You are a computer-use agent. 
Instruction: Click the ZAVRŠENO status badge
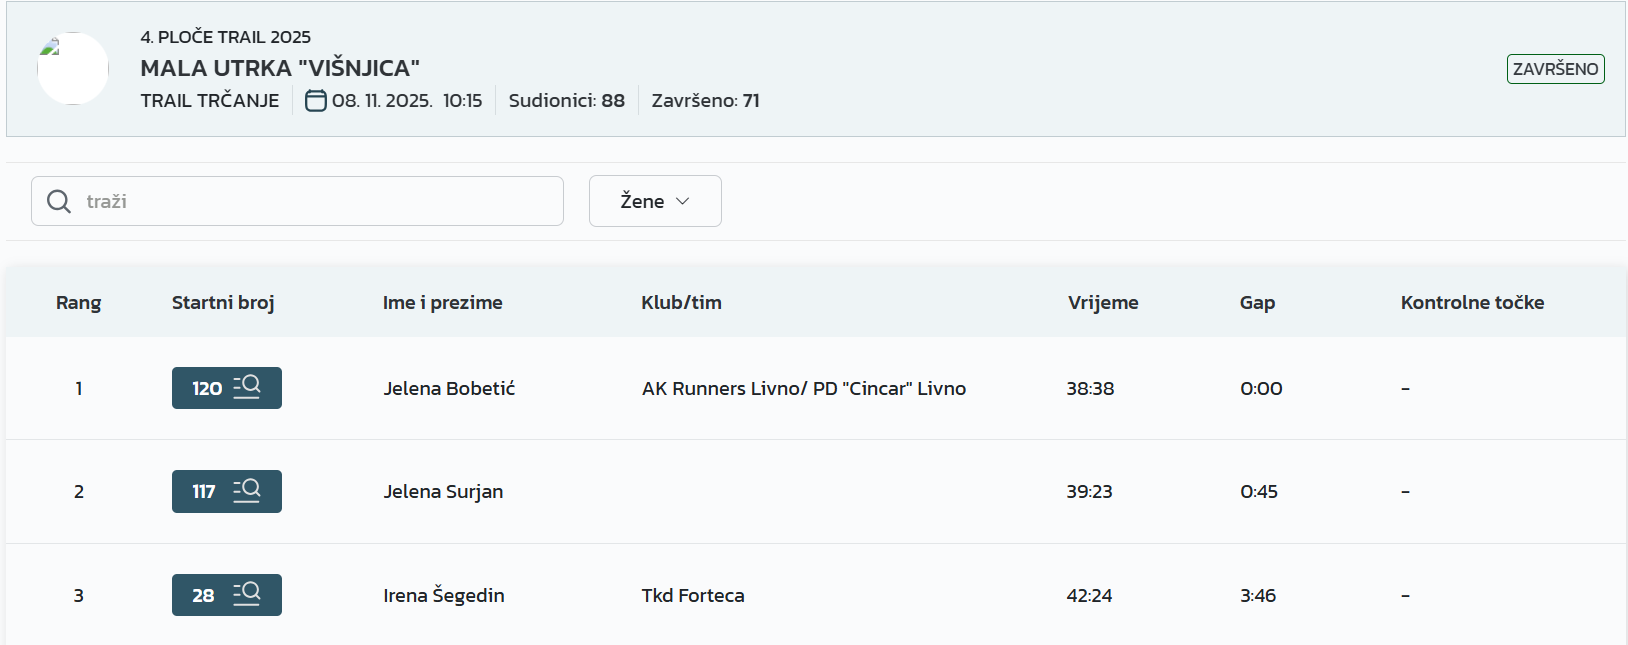tap(1555, 69)
